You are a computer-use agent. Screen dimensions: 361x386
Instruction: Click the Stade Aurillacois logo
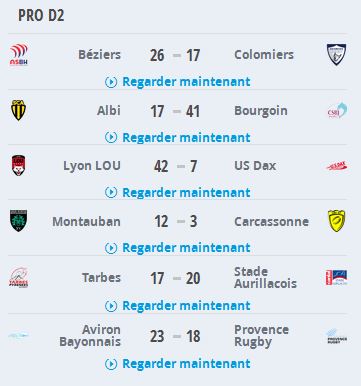(x=337, y=278)
